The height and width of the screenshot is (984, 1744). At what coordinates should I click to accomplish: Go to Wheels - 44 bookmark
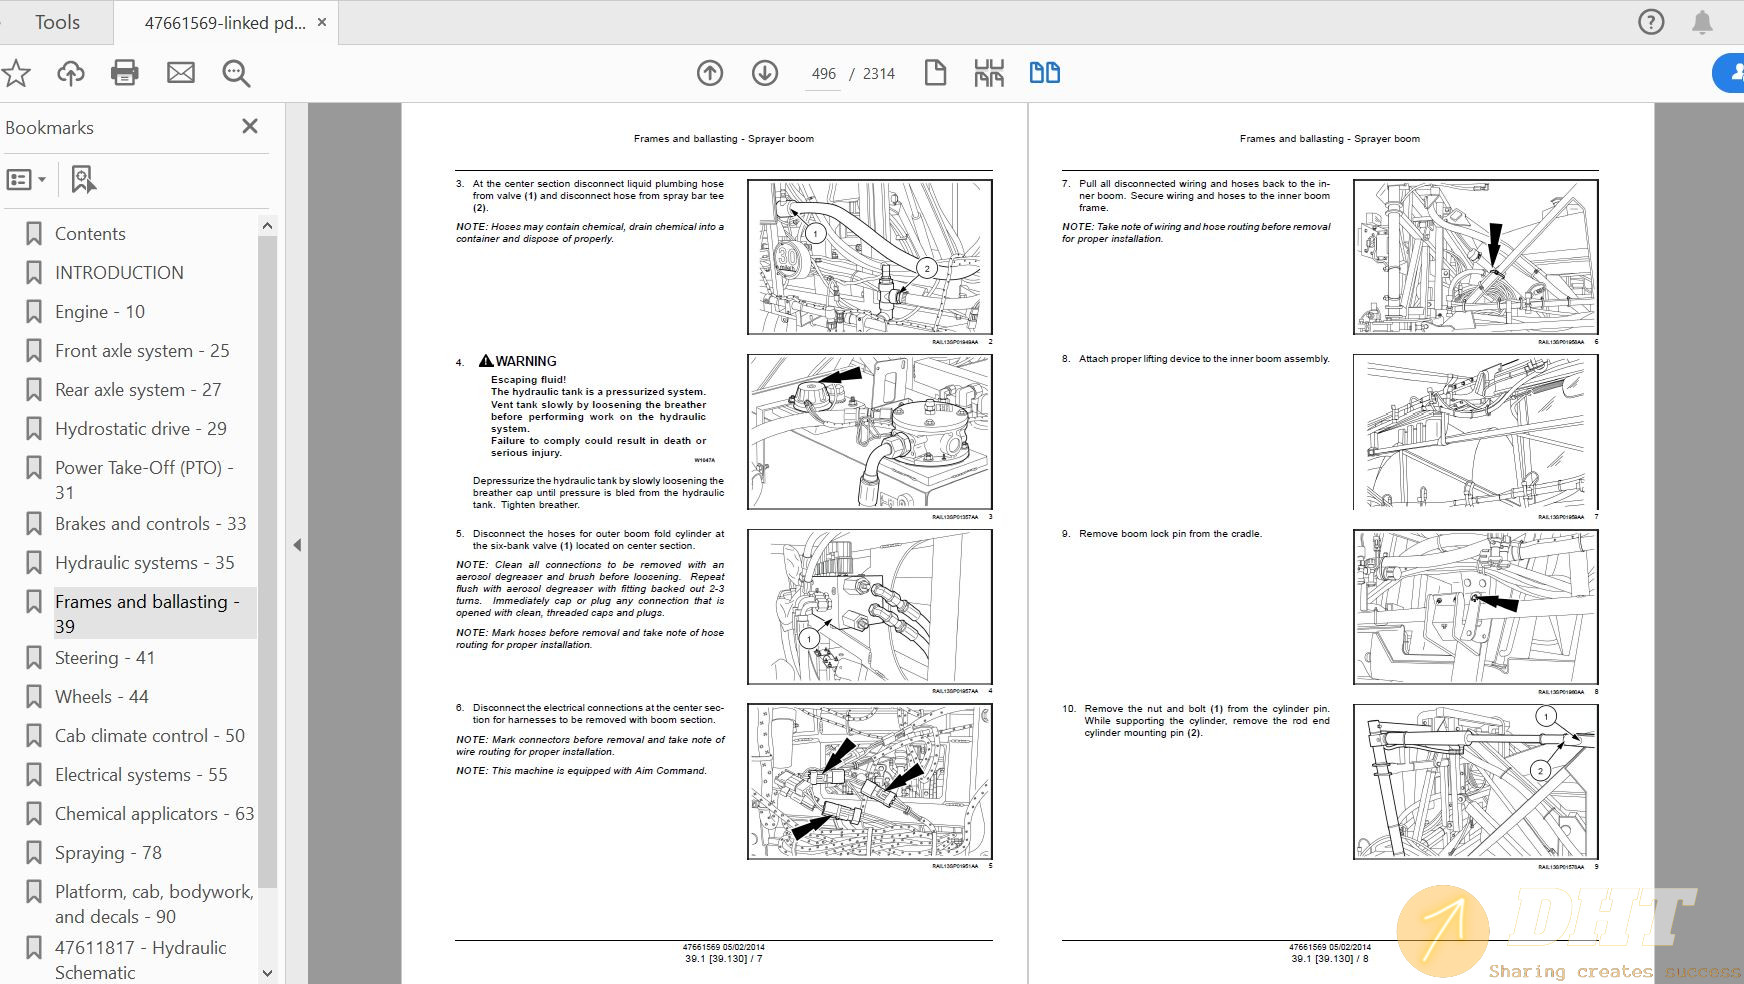click(102, 697)
